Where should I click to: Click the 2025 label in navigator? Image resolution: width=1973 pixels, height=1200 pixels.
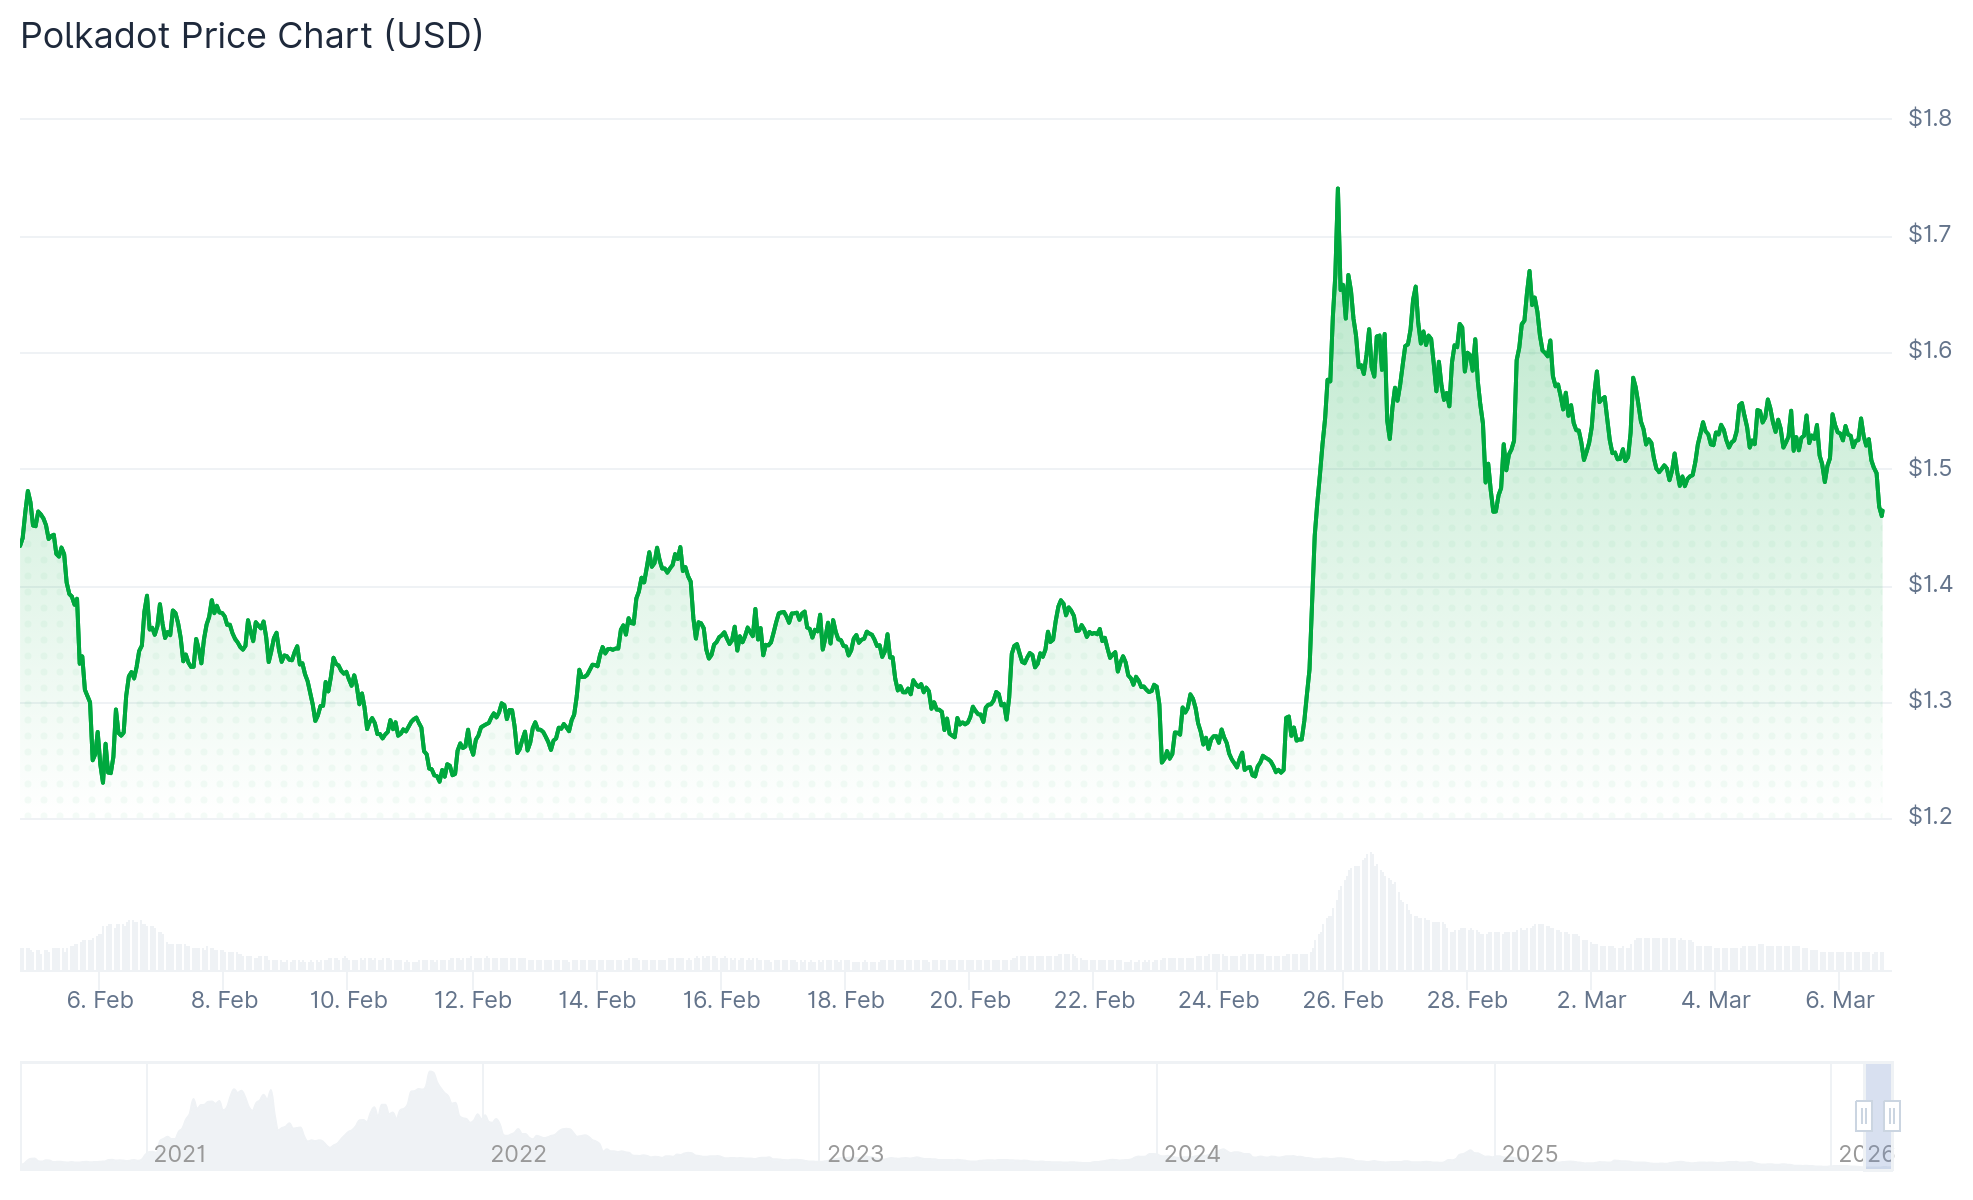(x=1529, y=1154)
